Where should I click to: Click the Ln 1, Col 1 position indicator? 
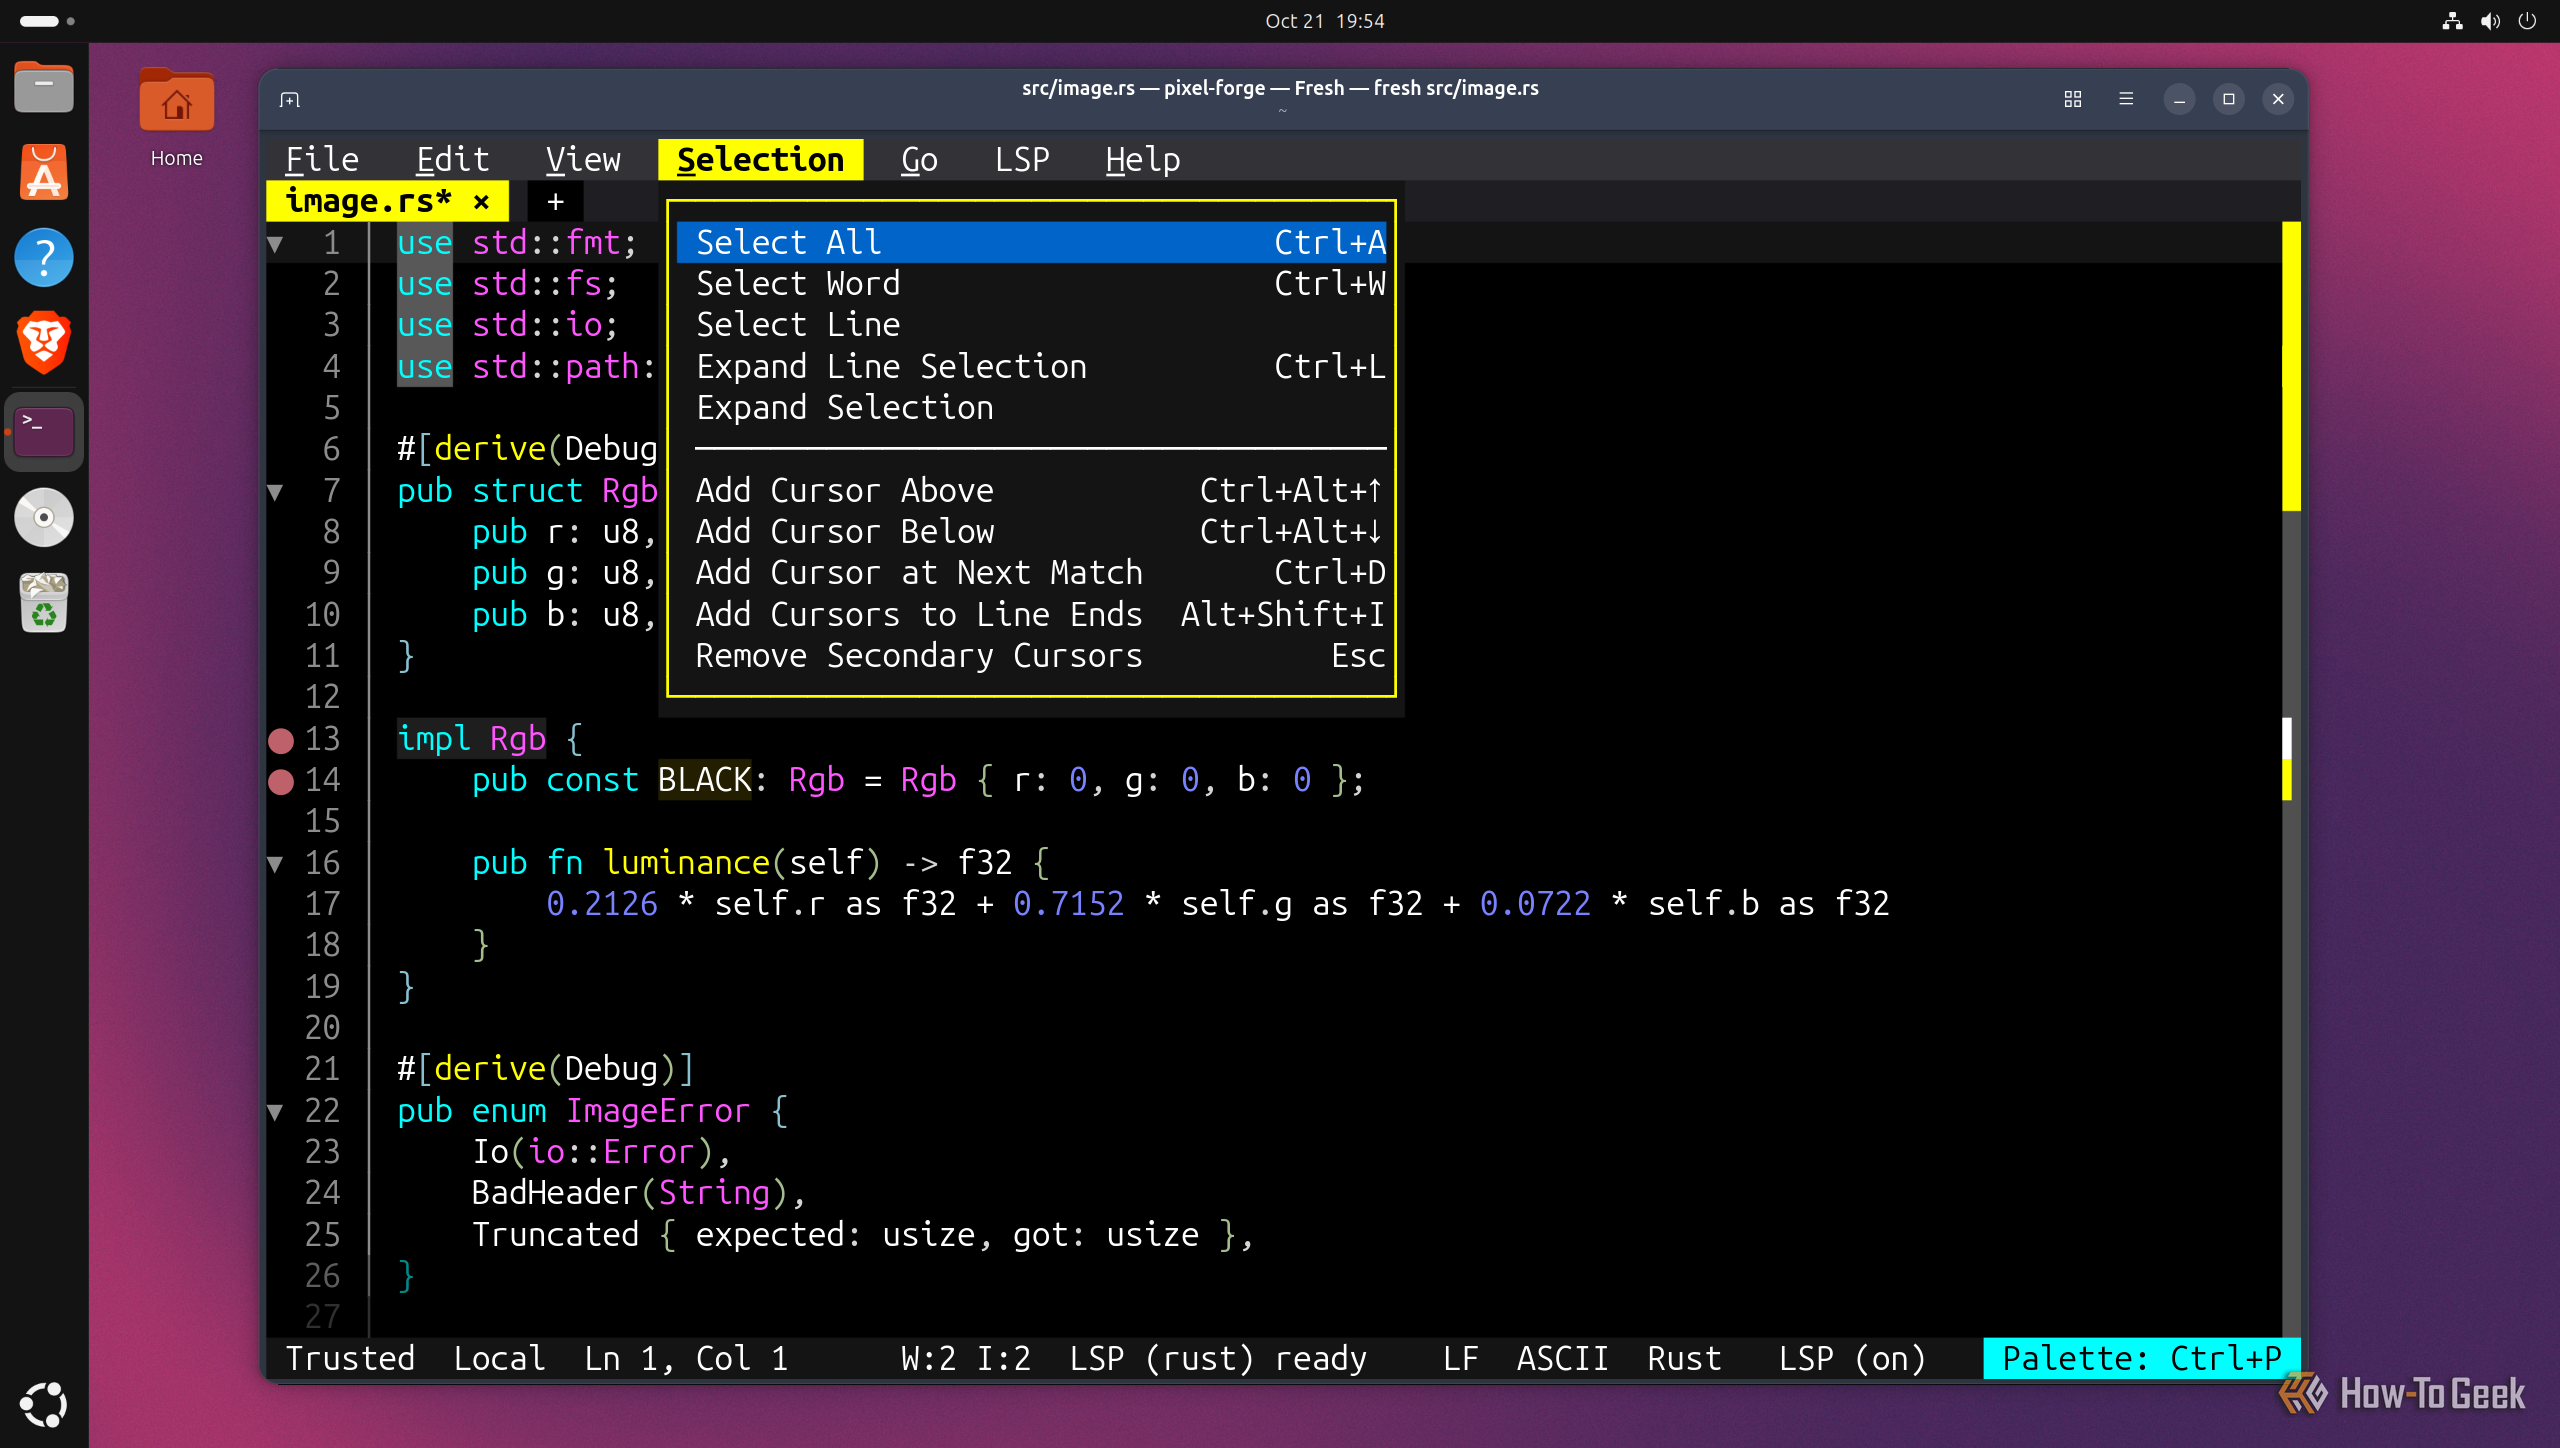pyautogui.click(x=686, y=1358)
